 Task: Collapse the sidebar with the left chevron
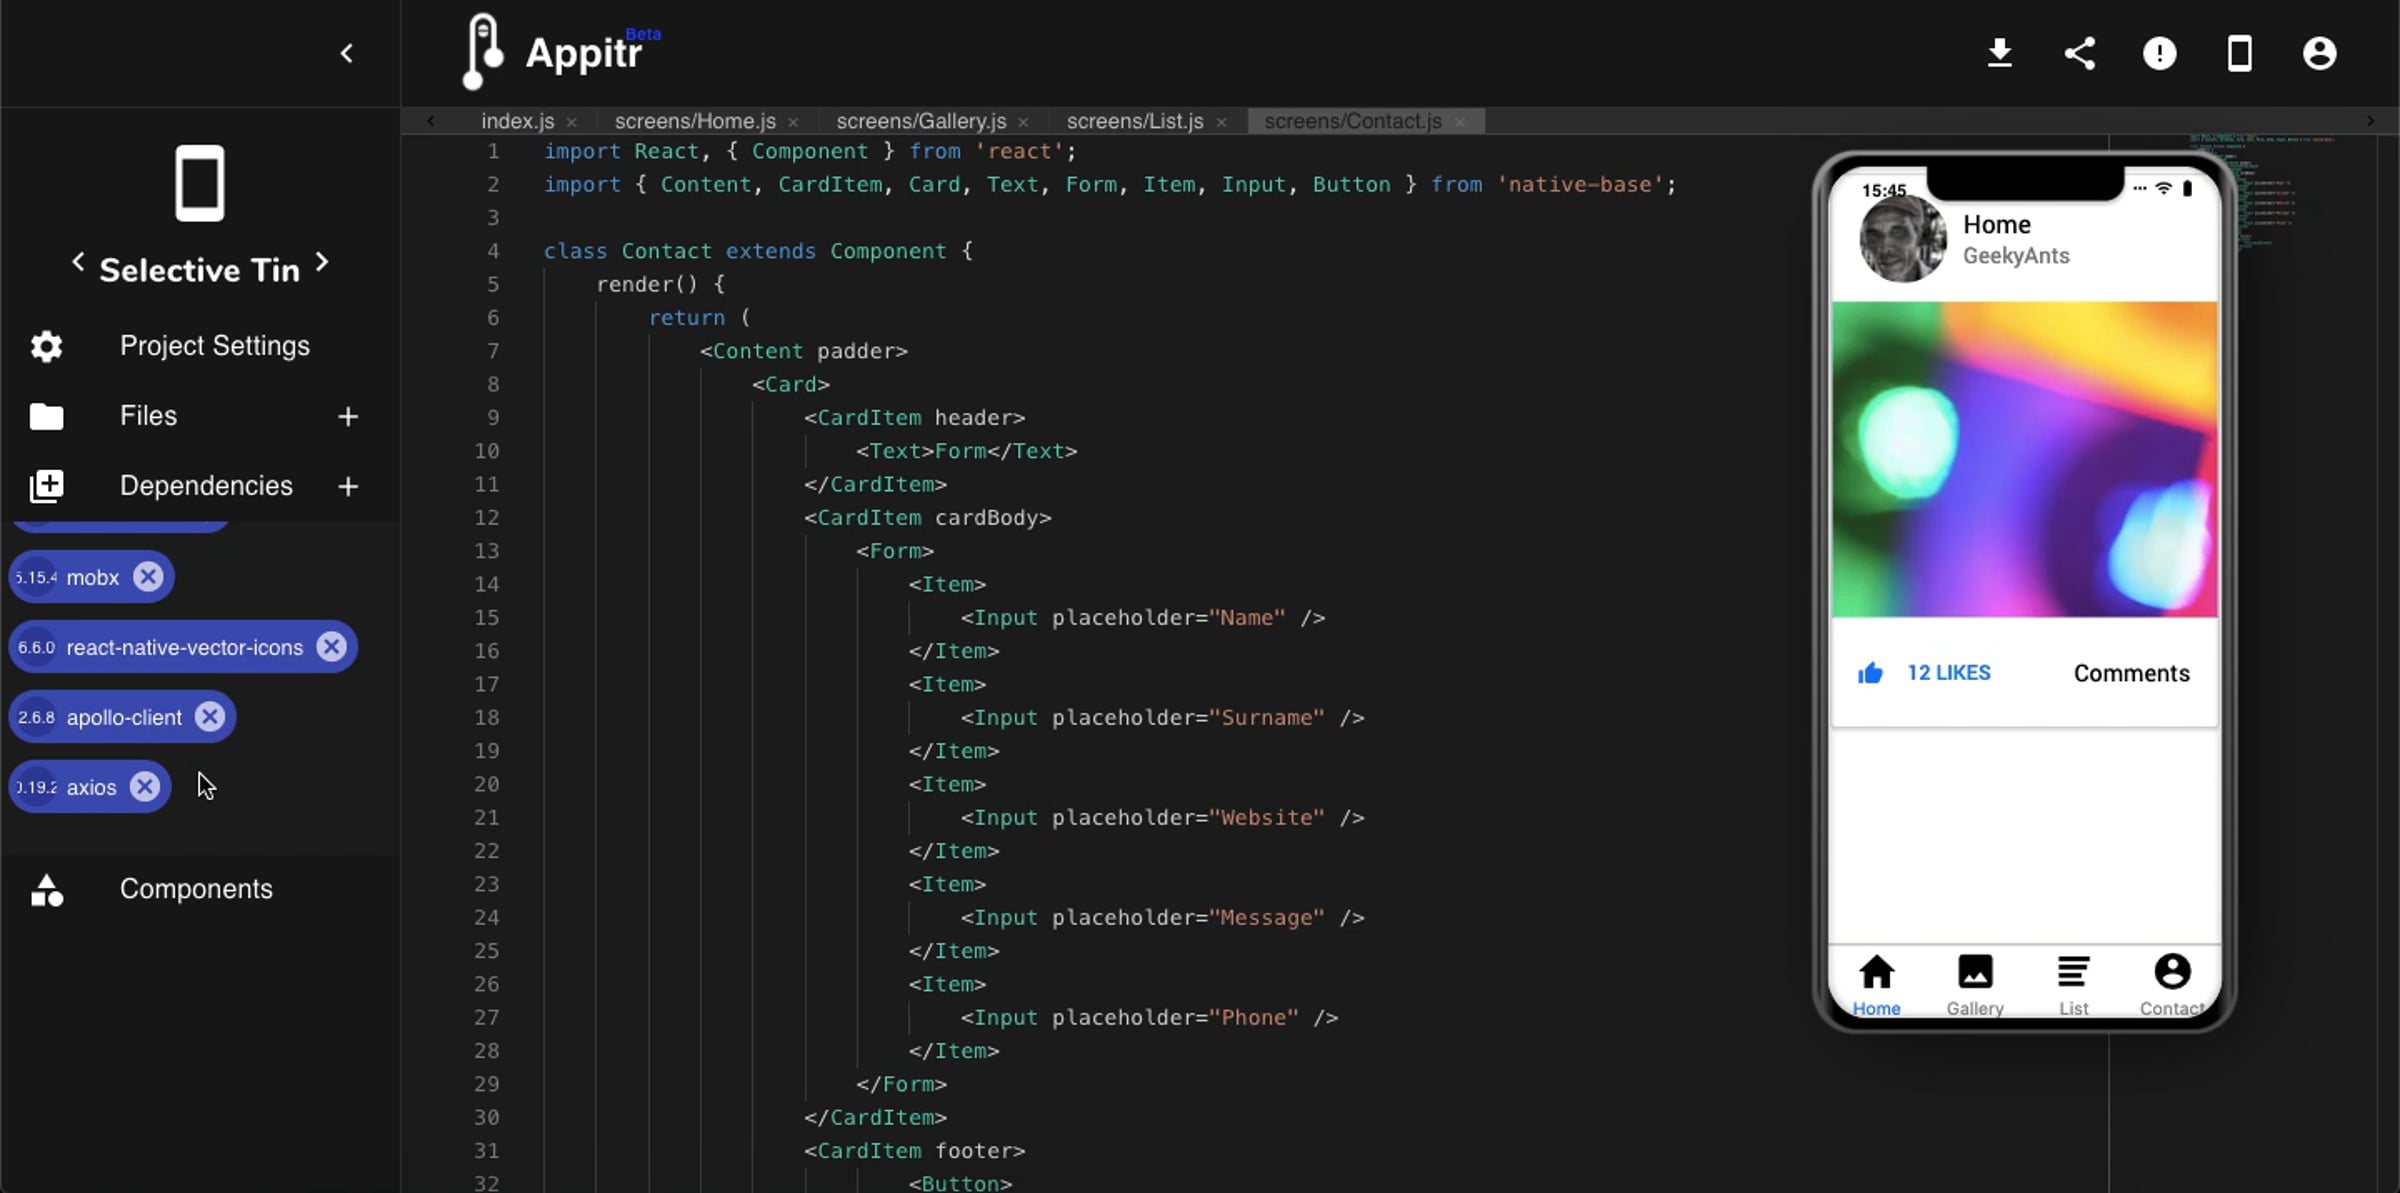click(x=347, y=53)
